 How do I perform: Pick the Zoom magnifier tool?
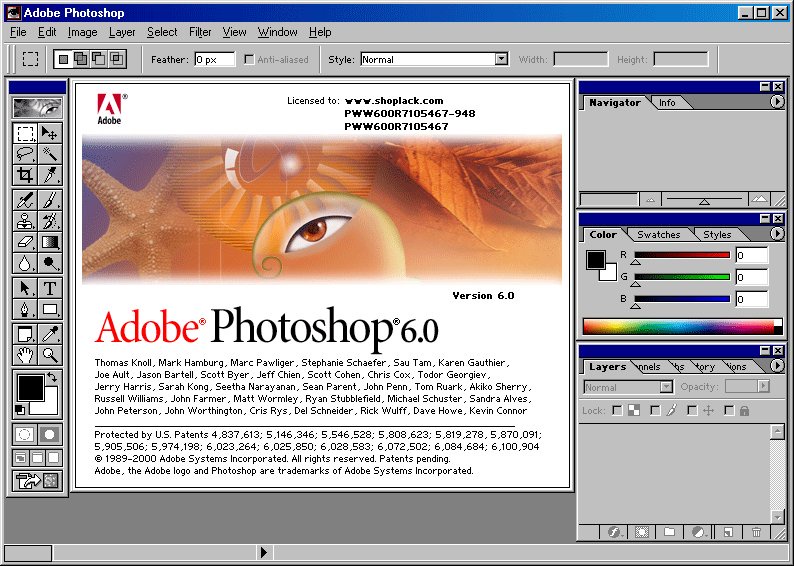50,355
